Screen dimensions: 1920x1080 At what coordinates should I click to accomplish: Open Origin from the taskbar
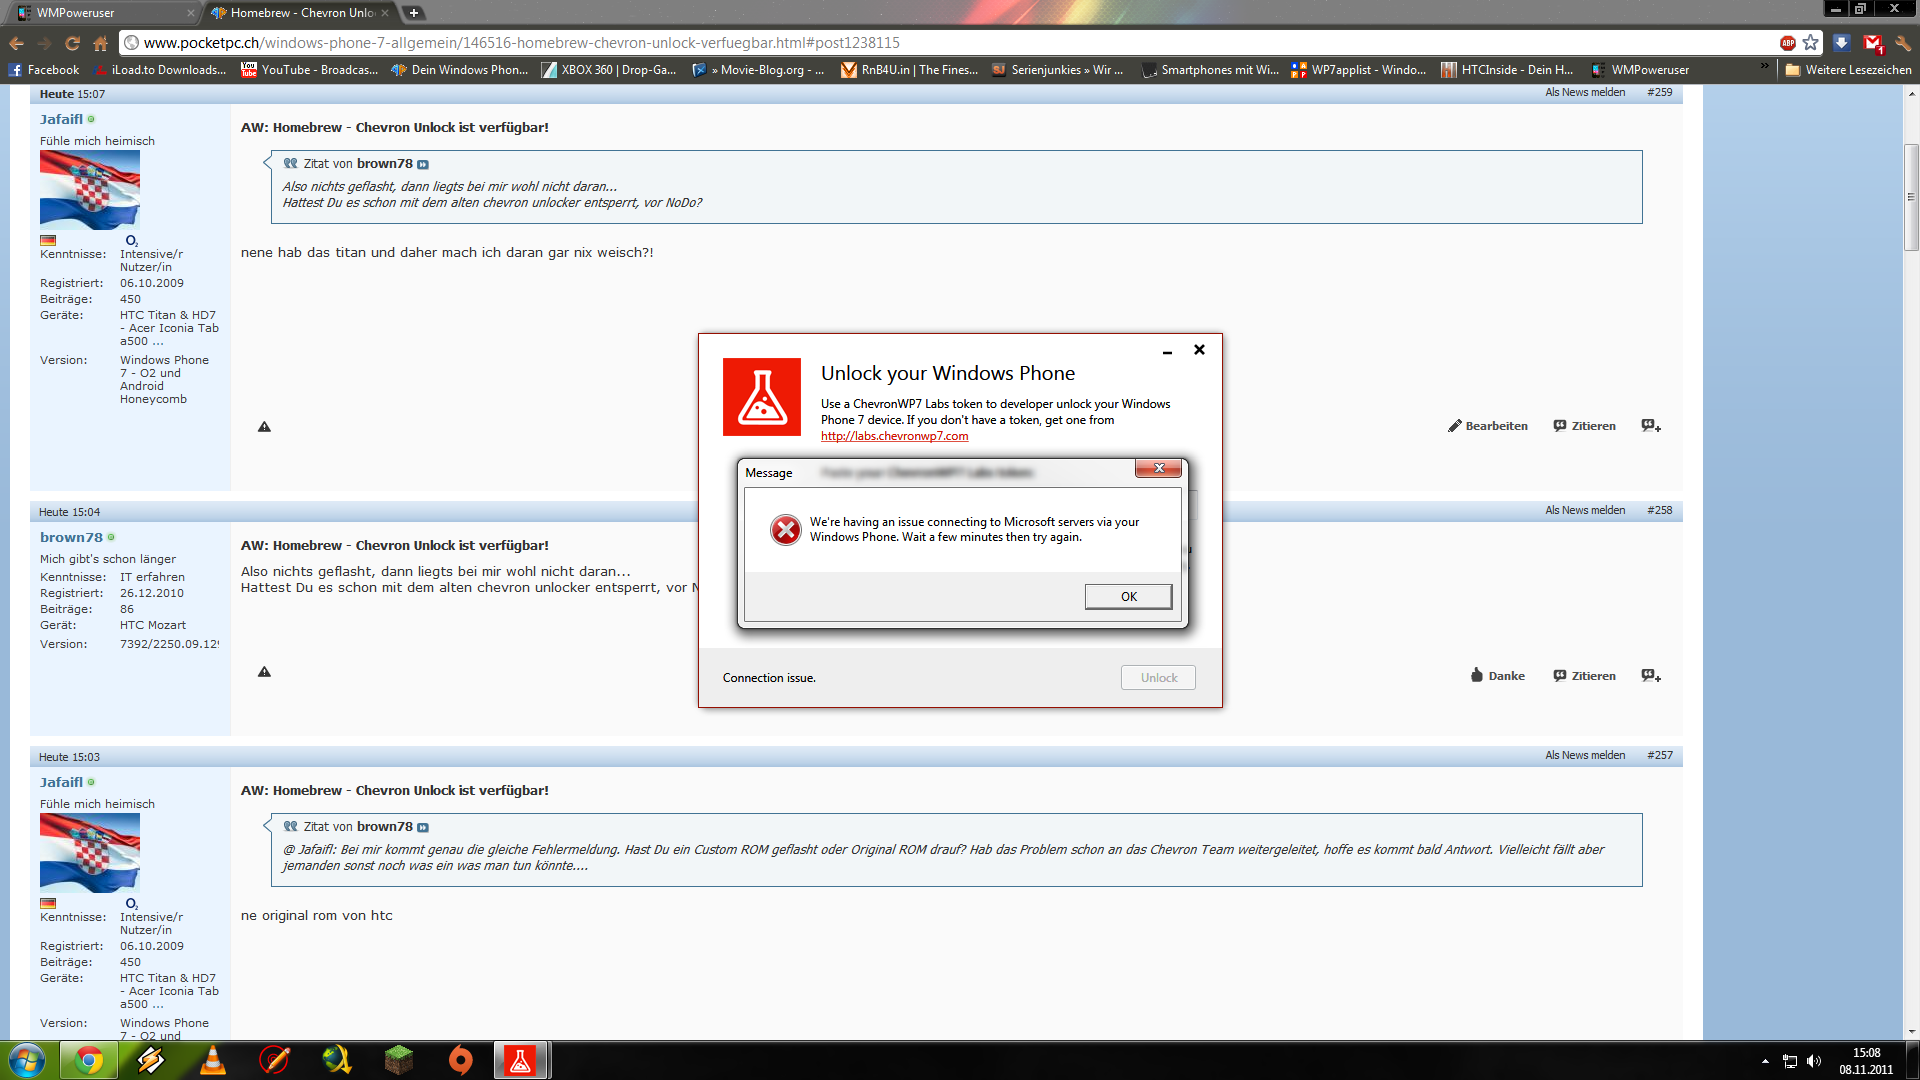point(460,1060)
